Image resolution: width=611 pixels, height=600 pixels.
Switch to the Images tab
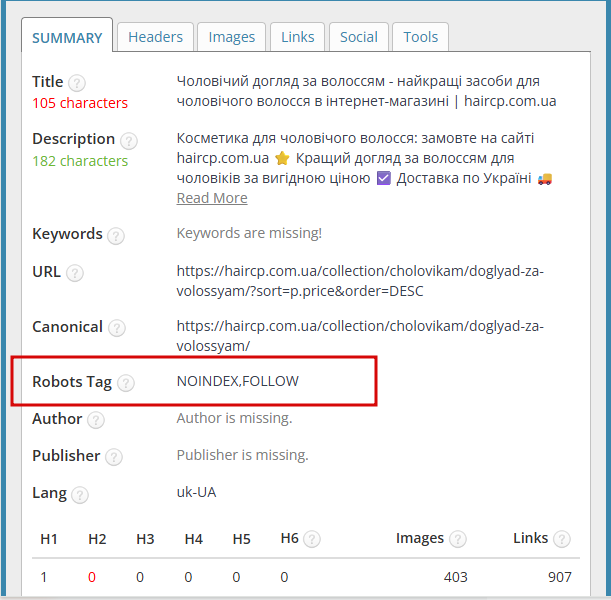pos(231,37)
